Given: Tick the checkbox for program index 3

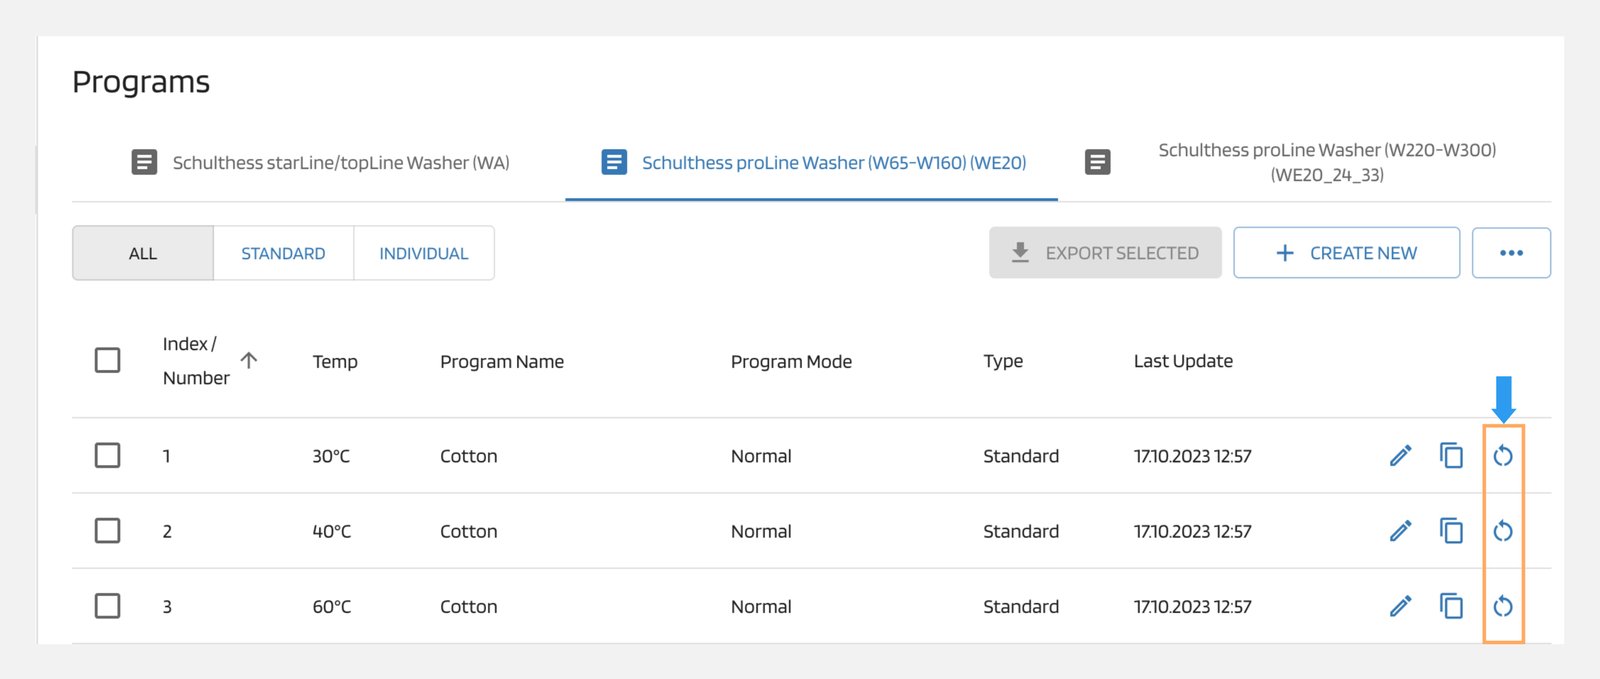Looking at the screenshot, I should (x=107, y=606).
